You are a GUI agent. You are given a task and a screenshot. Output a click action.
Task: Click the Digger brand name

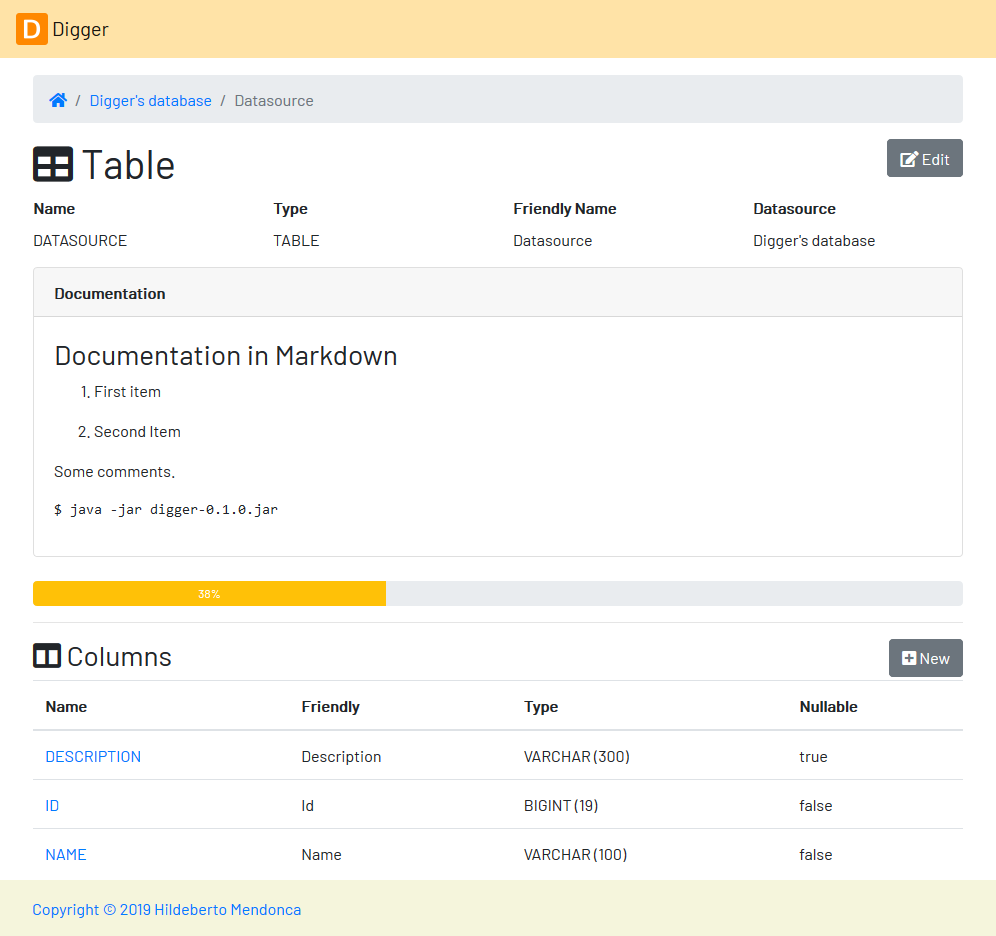pos(81,29)
